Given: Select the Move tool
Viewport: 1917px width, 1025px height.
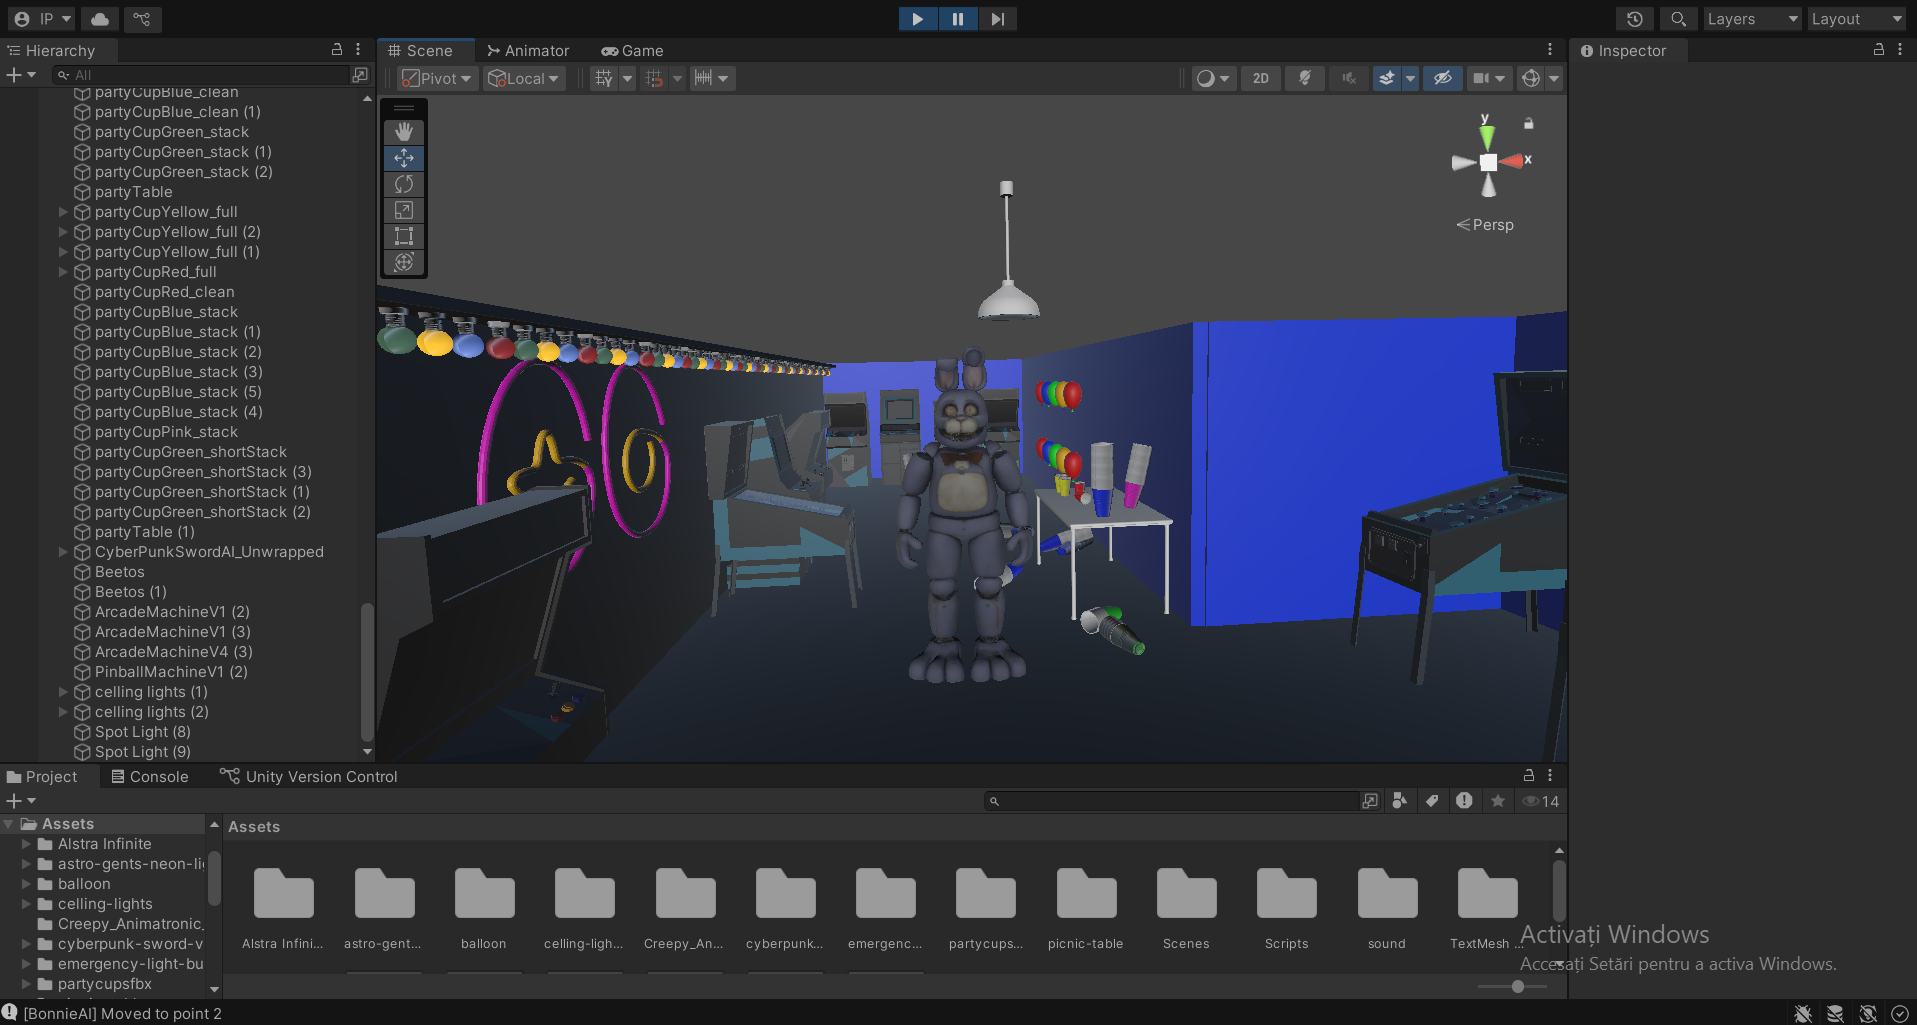Looking at the screenshot, I should click(x=404, y=158).
